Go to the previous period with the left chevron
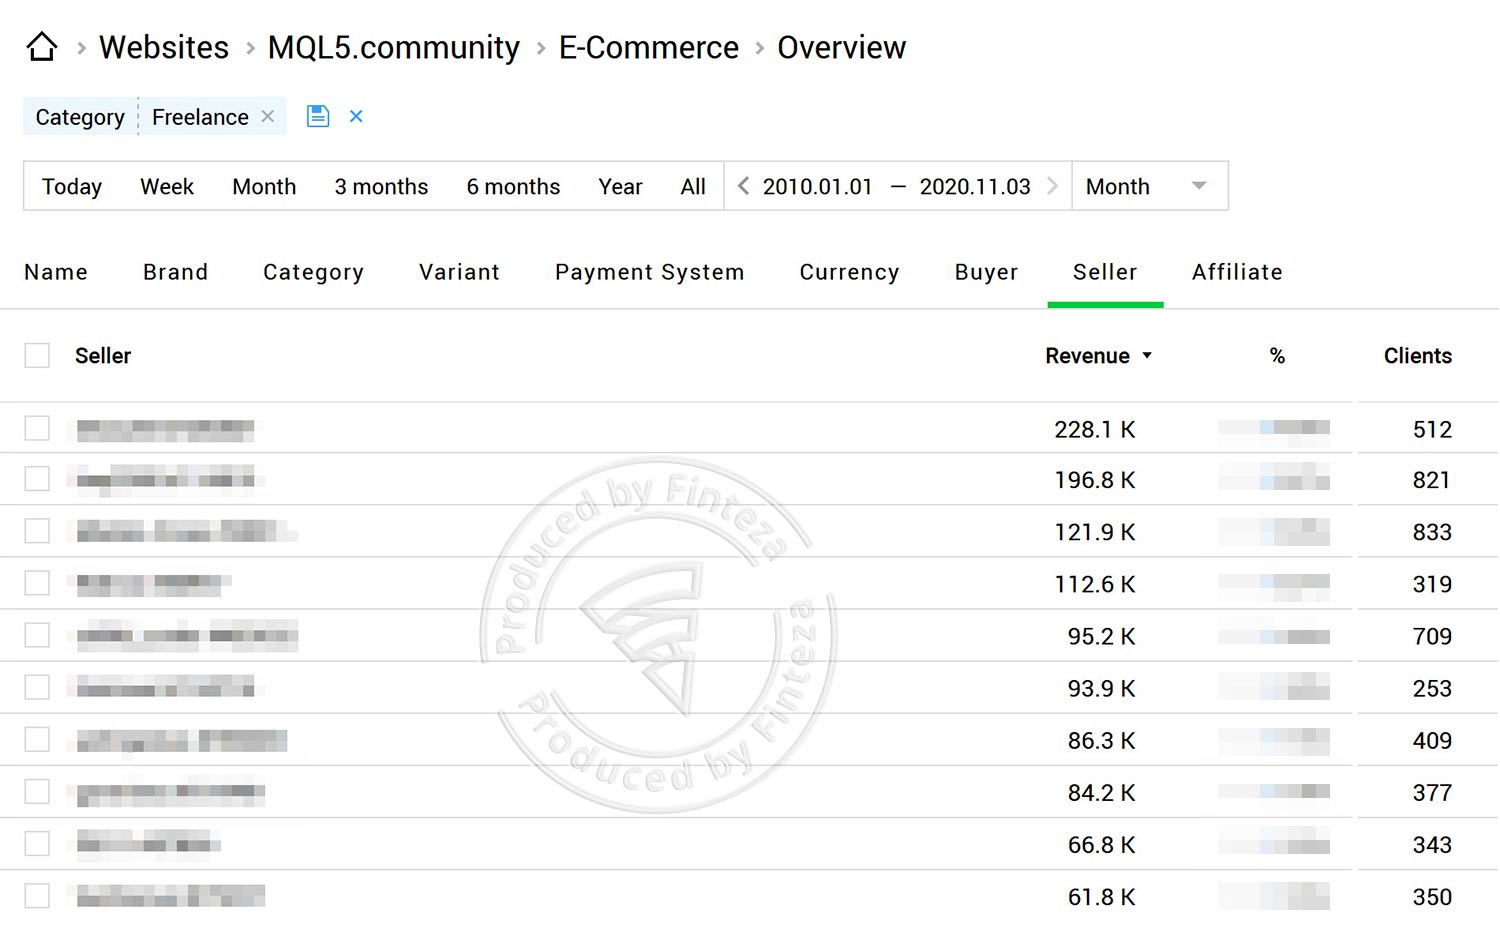Viewport: 1500px width, 932px height. (x=742, y=186)
